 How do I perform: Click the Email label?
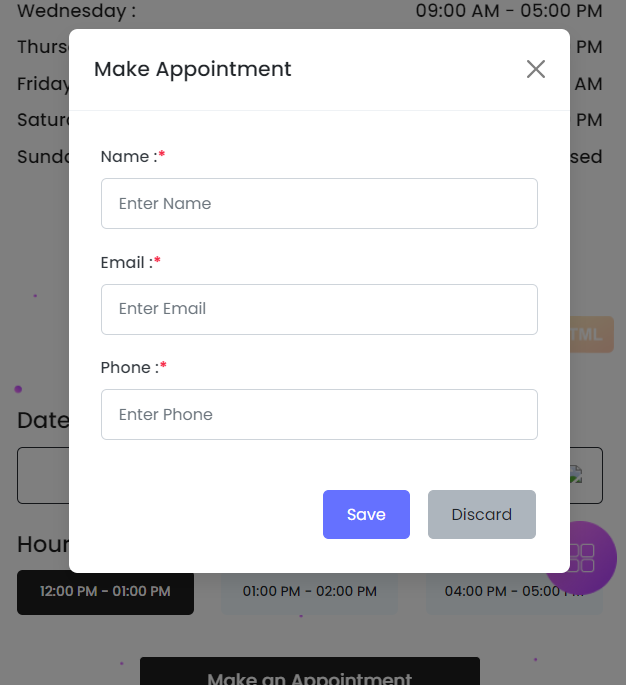tap(126, 262)
